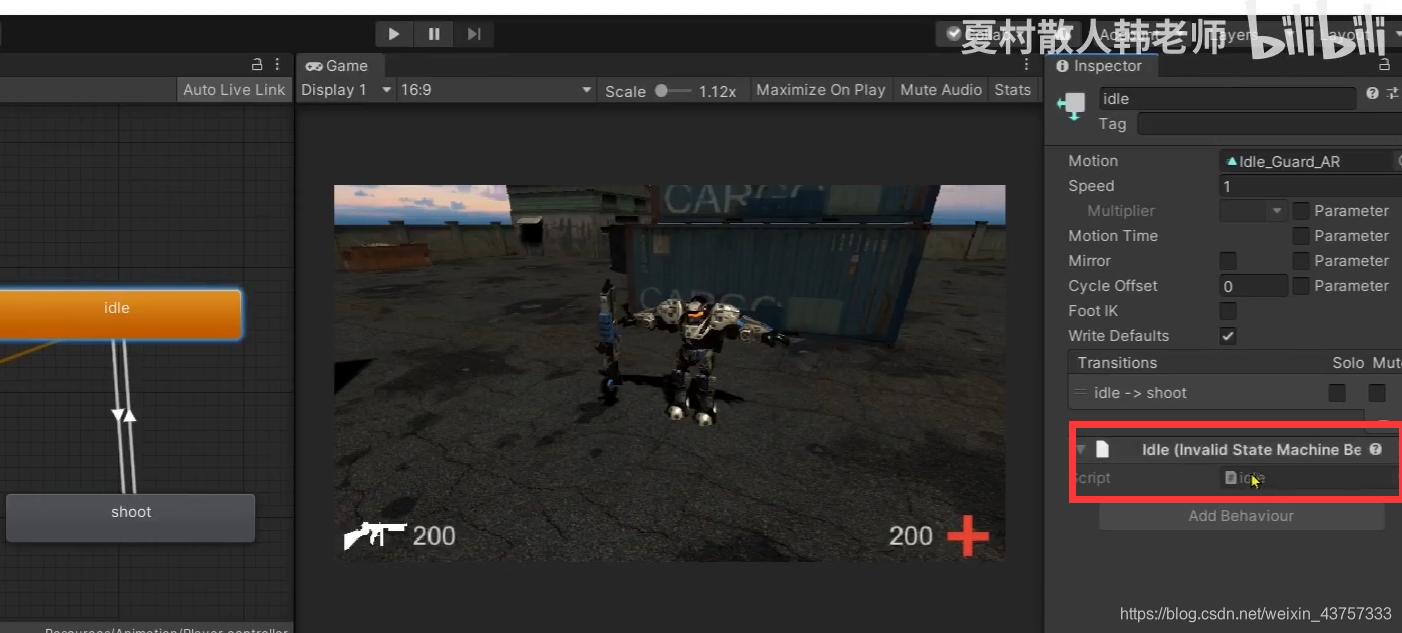Viewport: 1402px width, 633px height.
Task: Click the Tag input field
Action: click(1269, 124)
